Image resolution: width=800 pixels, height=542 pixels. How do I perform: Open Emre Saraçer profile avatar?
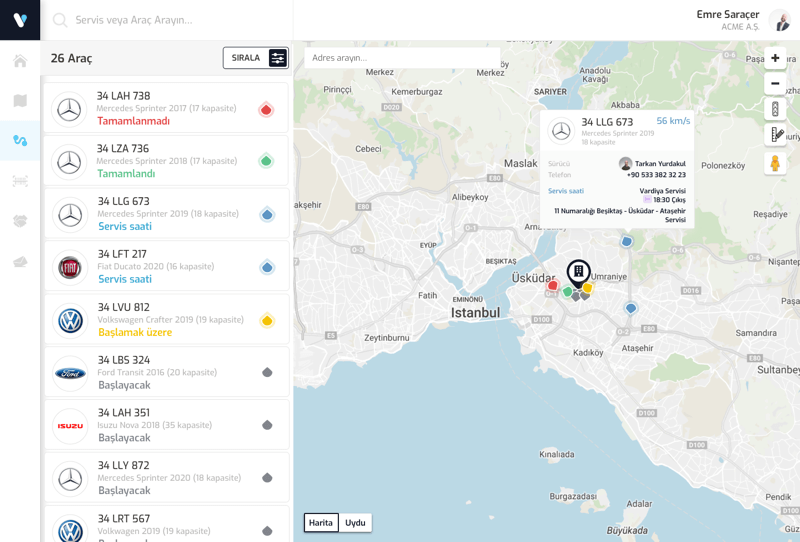coord(779,21)
